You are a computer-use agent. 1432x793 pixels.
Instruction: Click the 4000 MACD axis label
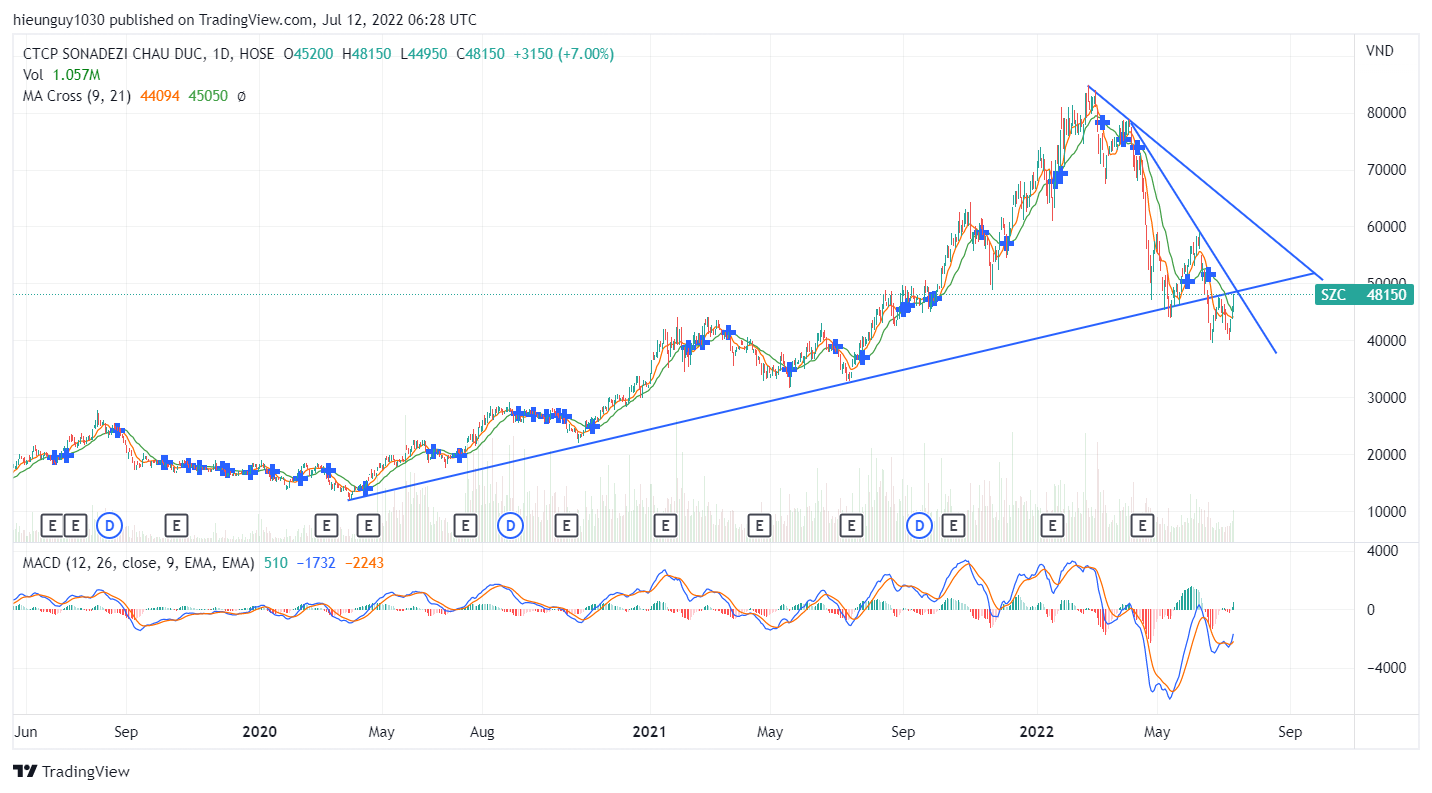coord(1384,550)
